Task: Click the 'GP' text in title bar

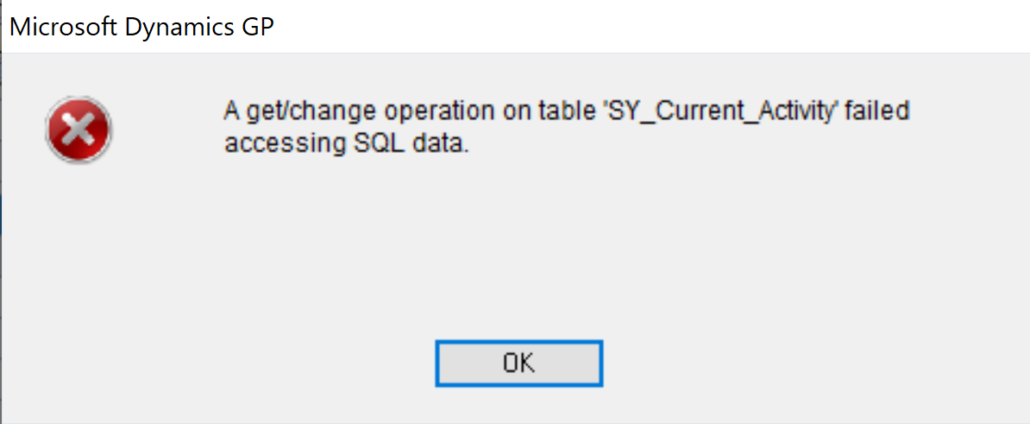Action: (x=259, y=28)
